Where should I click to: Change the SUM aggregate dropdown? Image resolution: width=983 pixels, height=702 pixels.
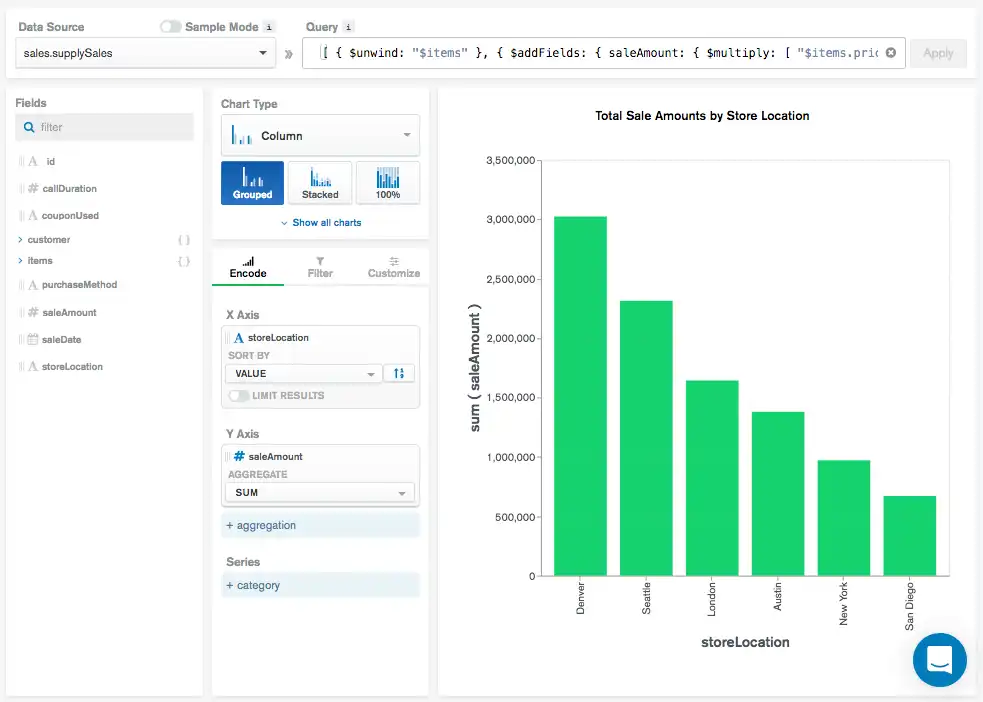[320, 492]
